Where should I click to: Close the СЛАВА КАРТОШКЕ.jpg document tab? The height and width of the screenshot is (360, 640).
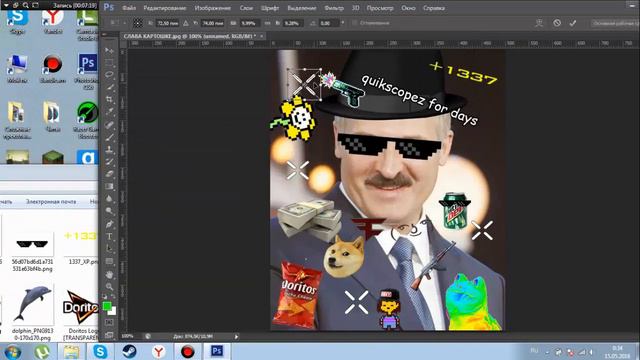pos(262,36)
